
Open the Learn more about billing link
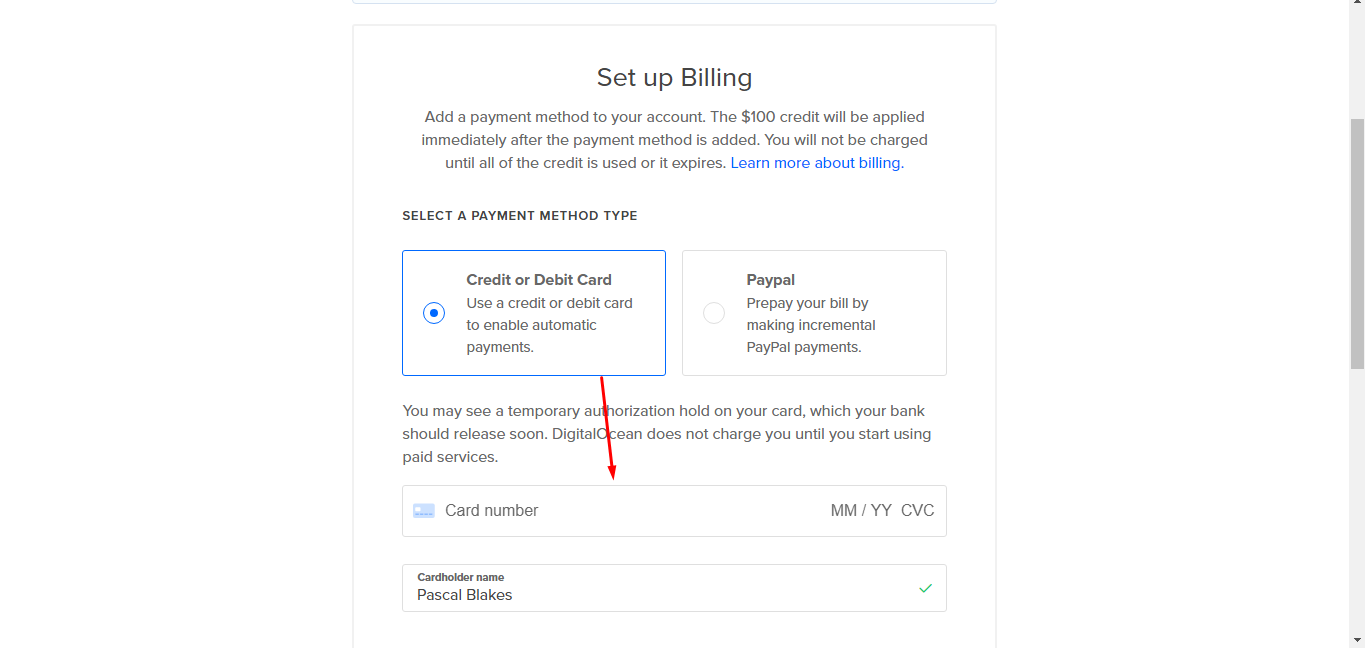pyautogui.click(x=816, y=163)
